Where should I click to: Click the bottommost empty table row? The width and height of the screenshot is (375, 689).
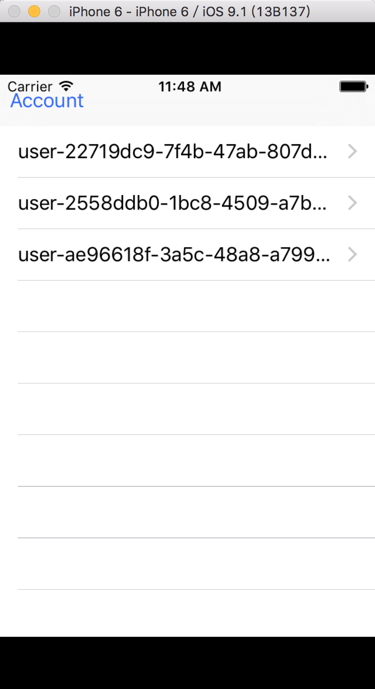point(187,613)
